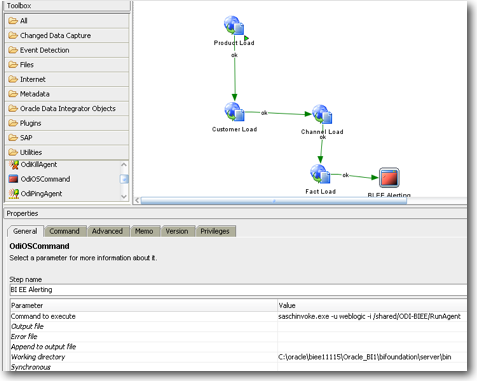Pick the OdiOSCommand tool in toolbox
Viewport: 477px width, 381px height.
point(39,179)
